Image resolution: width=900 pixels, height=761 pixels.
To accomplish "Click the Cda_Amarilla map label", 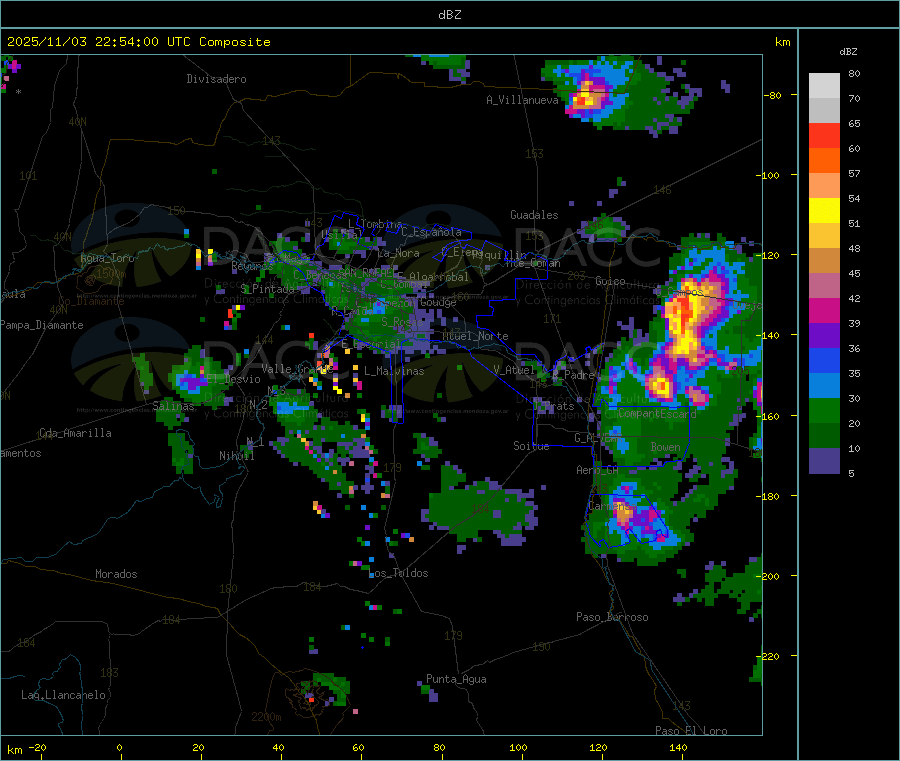I will 75,433.
